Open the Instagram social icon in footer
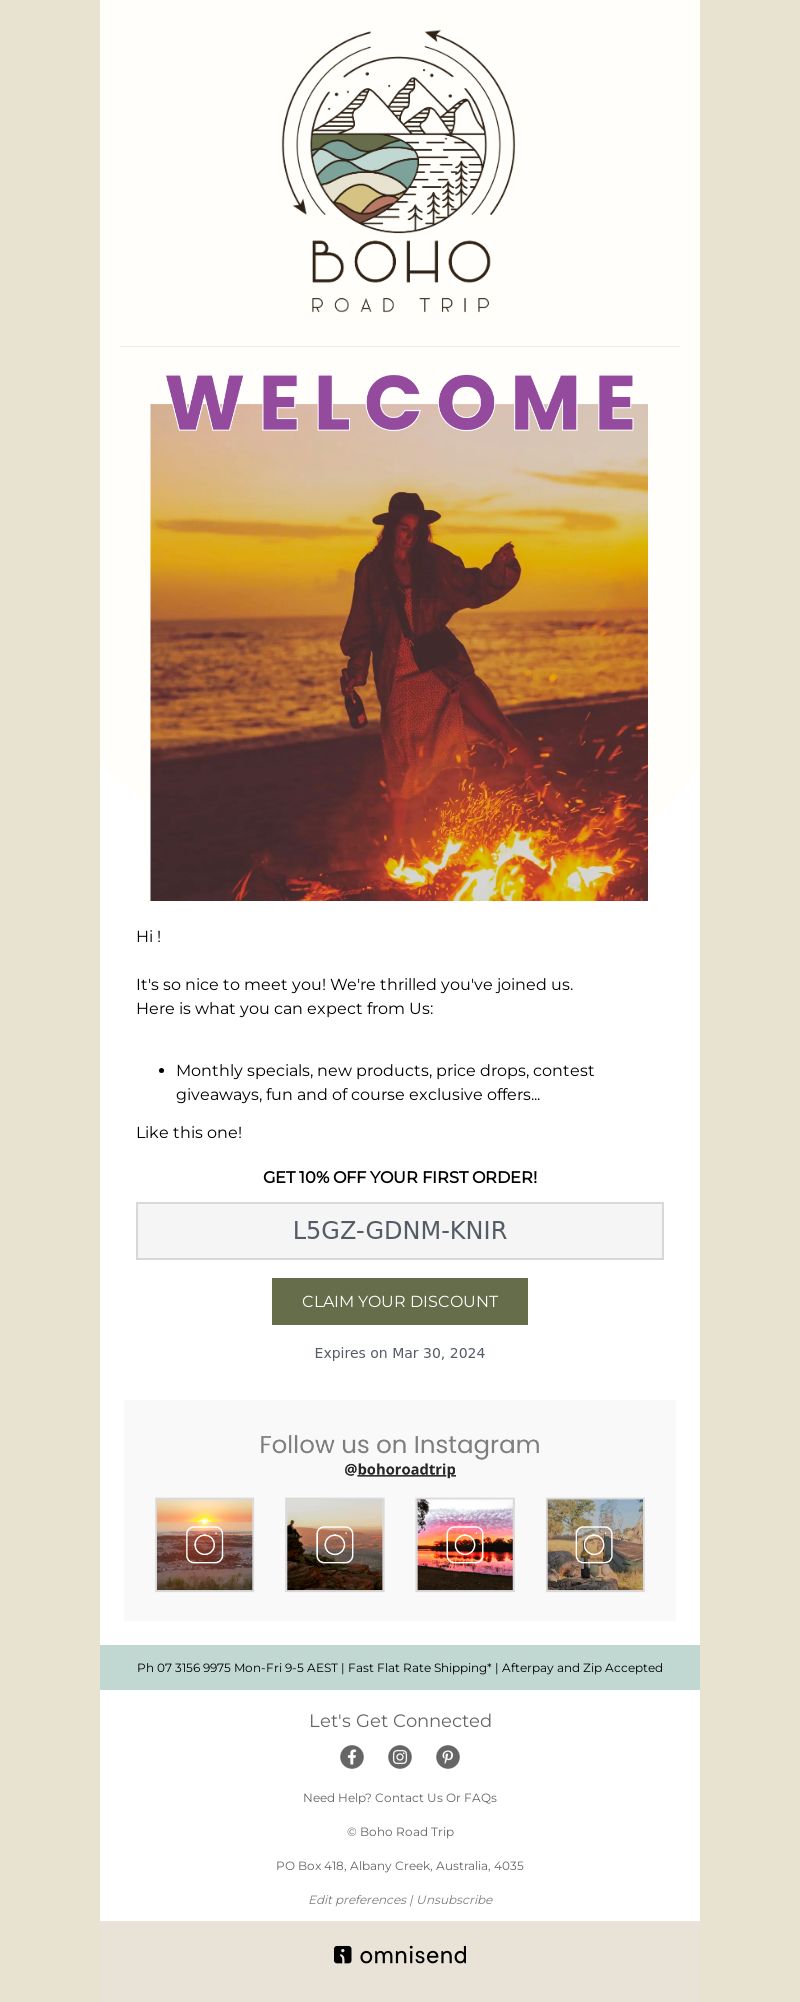 point(400,1757)
